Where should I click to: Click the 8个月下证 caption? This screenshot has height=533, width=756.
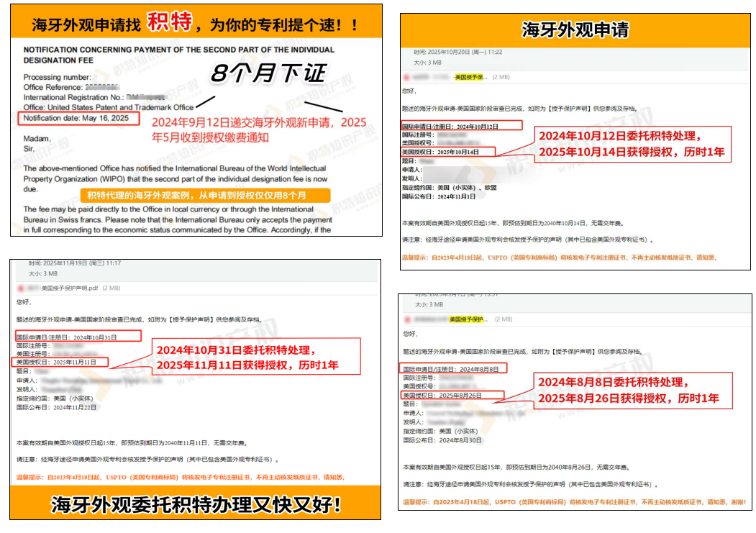[268, 74]
